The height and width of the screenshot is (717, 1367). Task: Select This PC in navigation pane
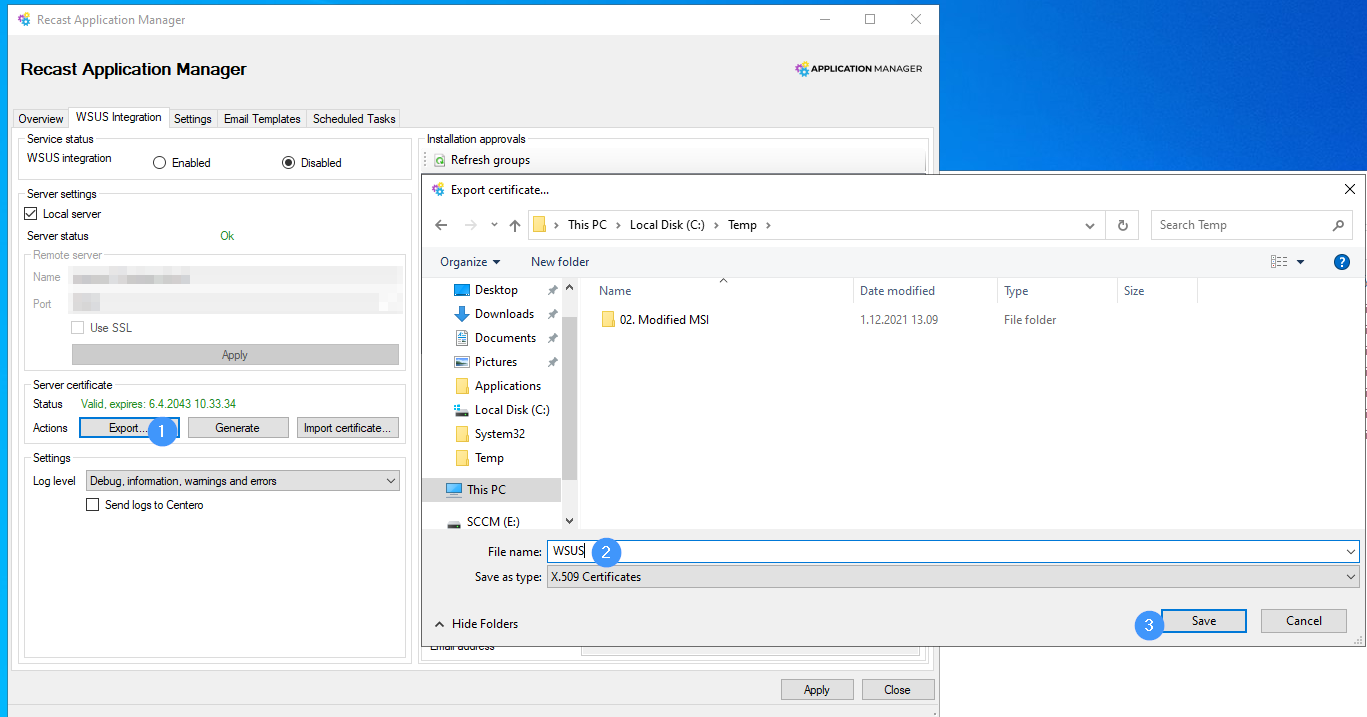click(x=486, y=490)
